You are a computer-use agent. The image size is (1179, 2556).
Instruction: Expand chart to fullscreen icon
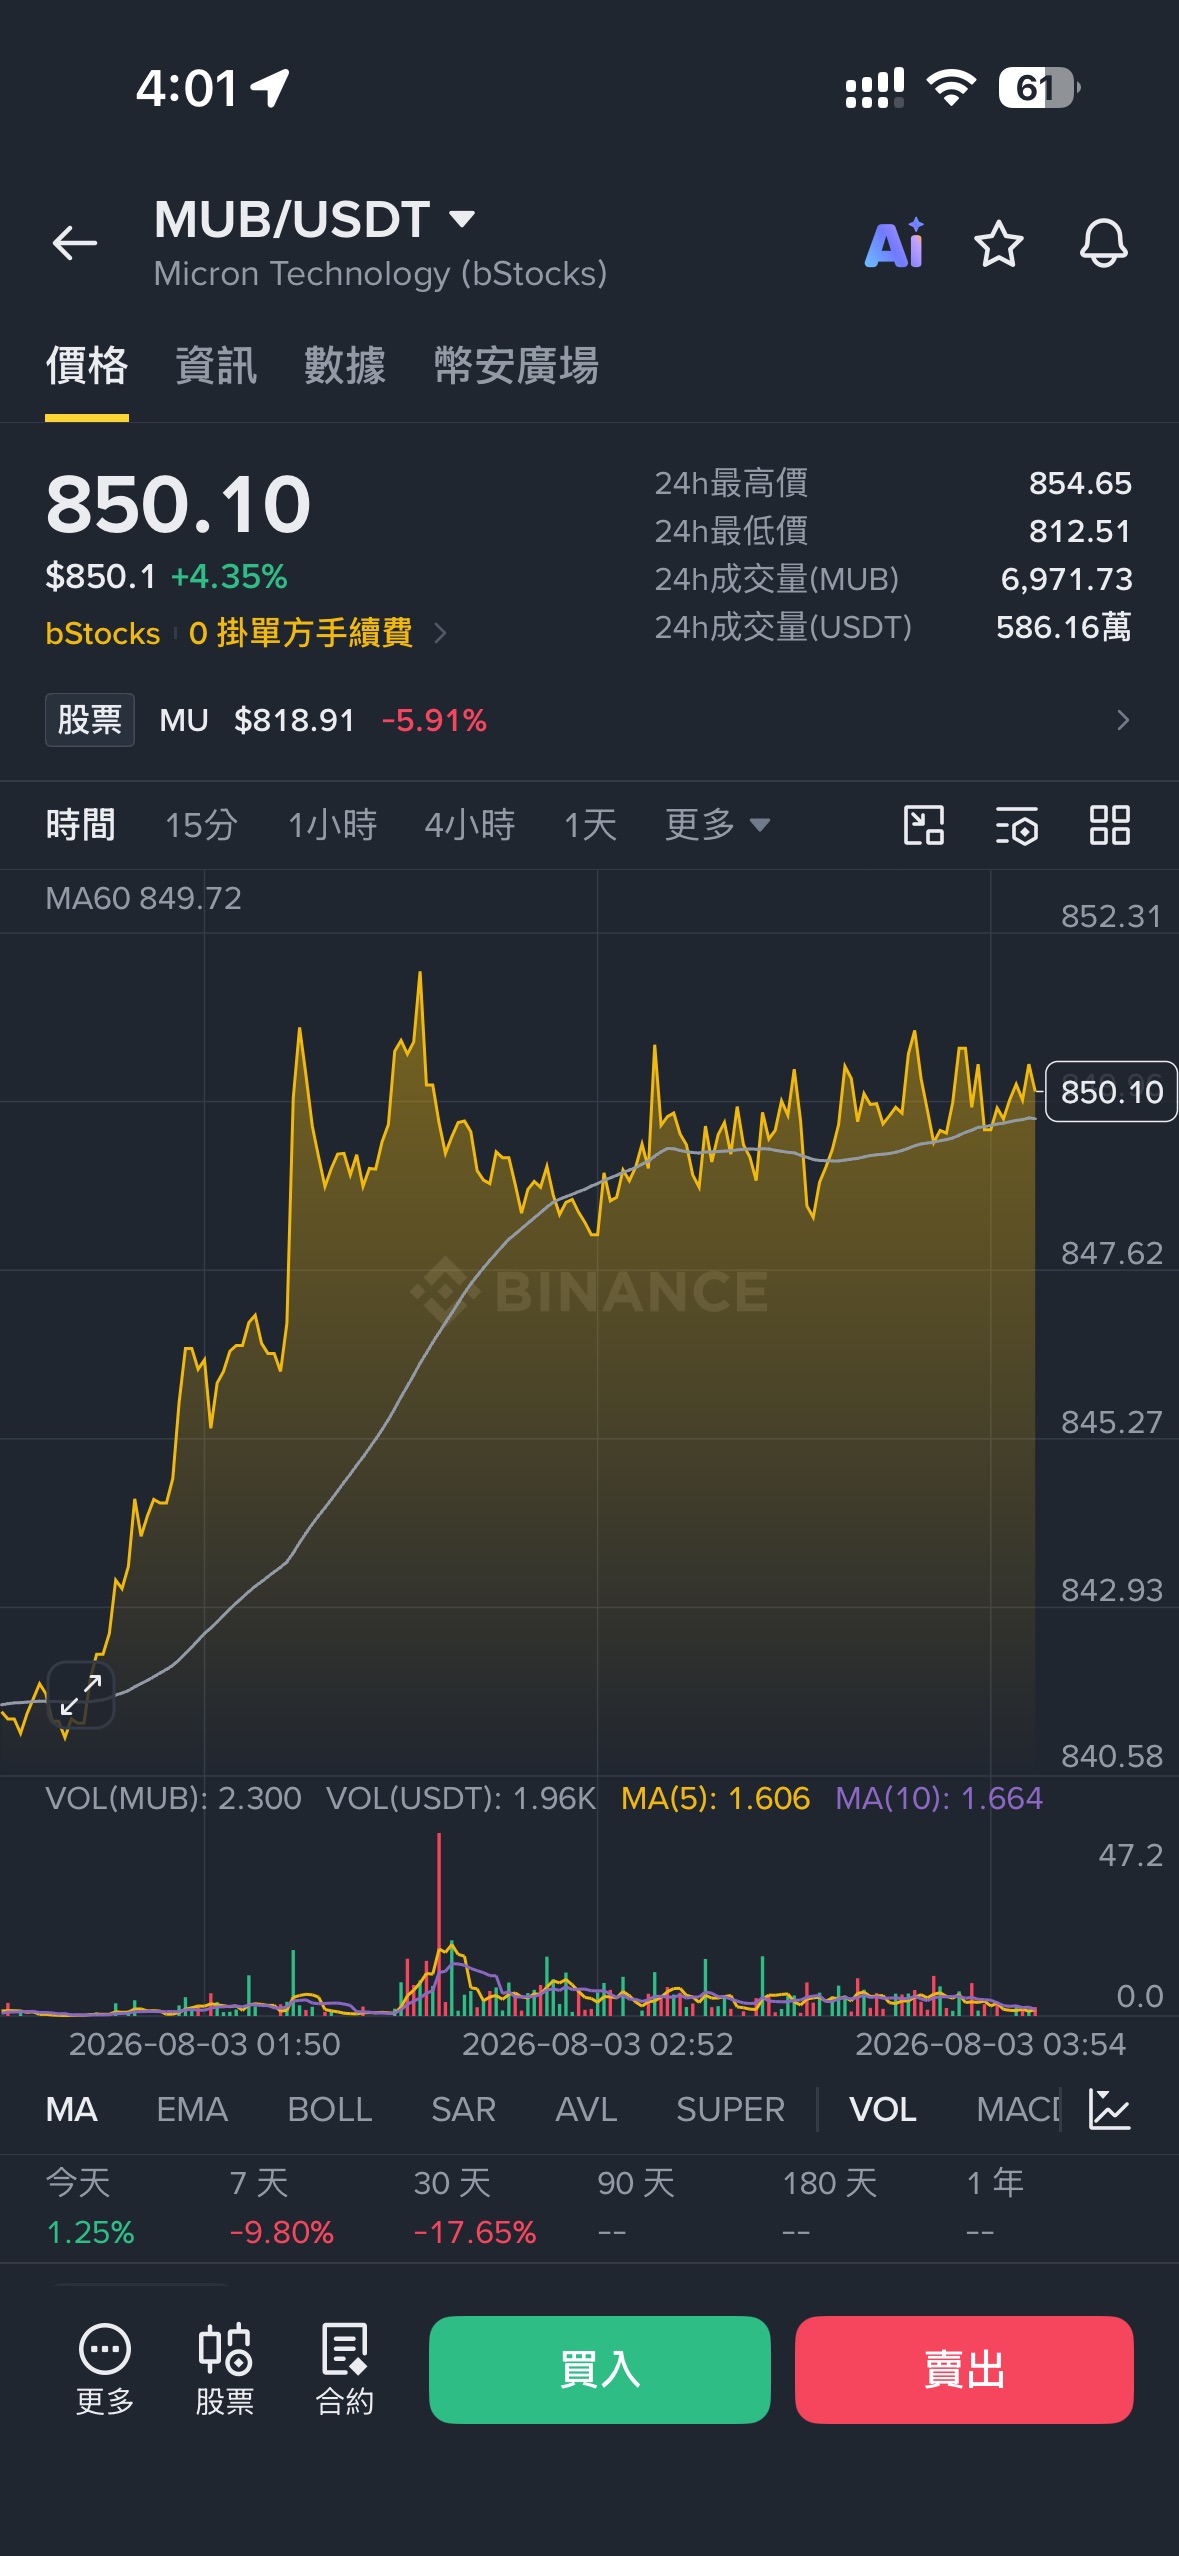click(x=81, y=1694)
